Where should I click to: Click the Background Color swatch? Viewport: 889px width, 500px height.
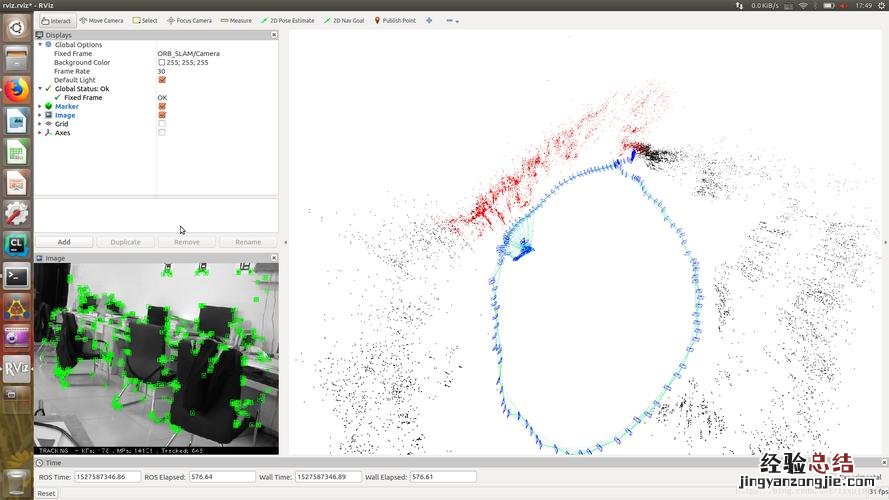[162, 62]
